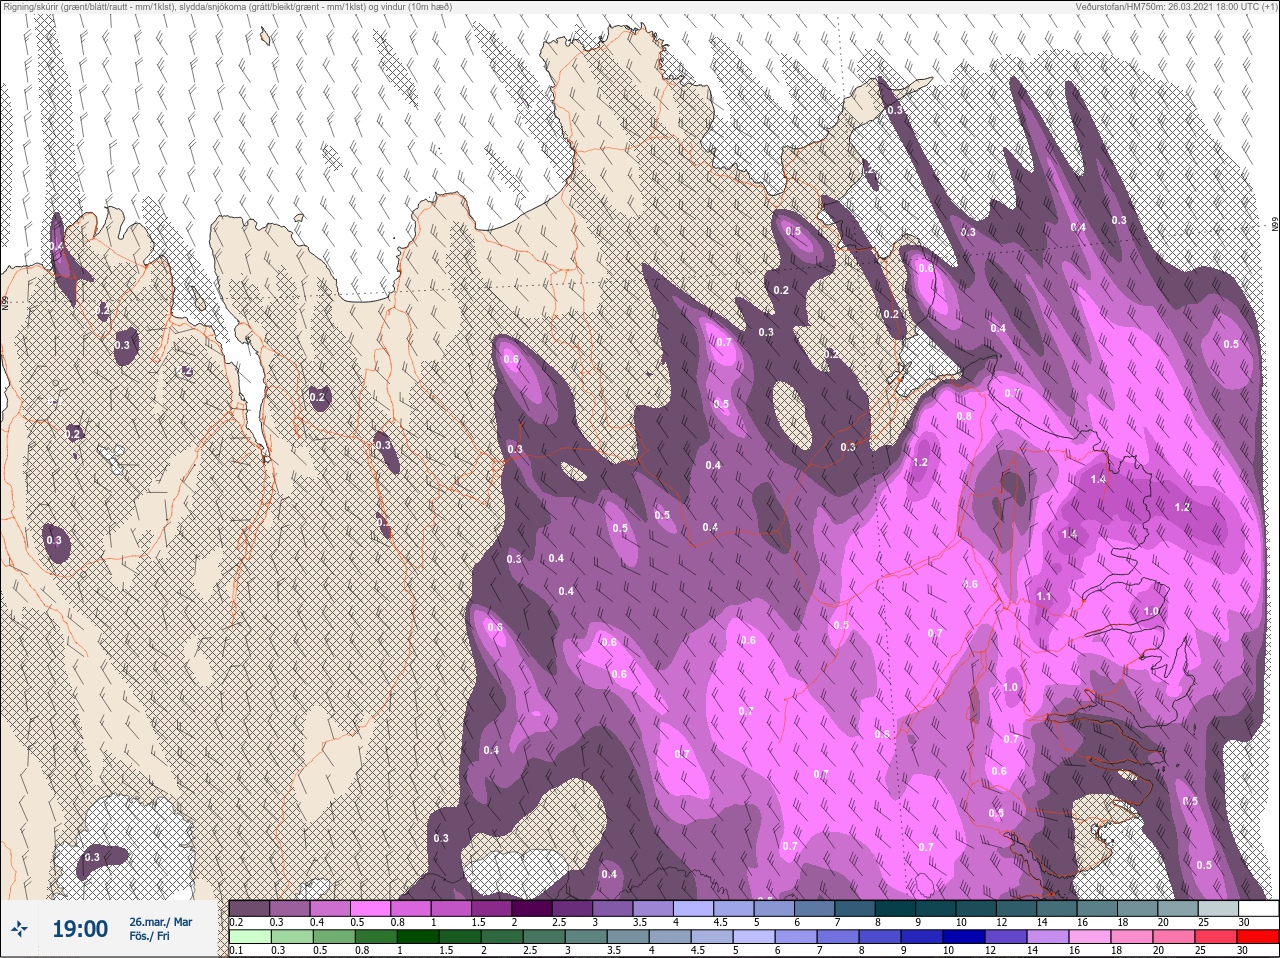Click the 25 label in the rain legend row
Viewport: 1280px width, 958px height.
[1202, 950]
